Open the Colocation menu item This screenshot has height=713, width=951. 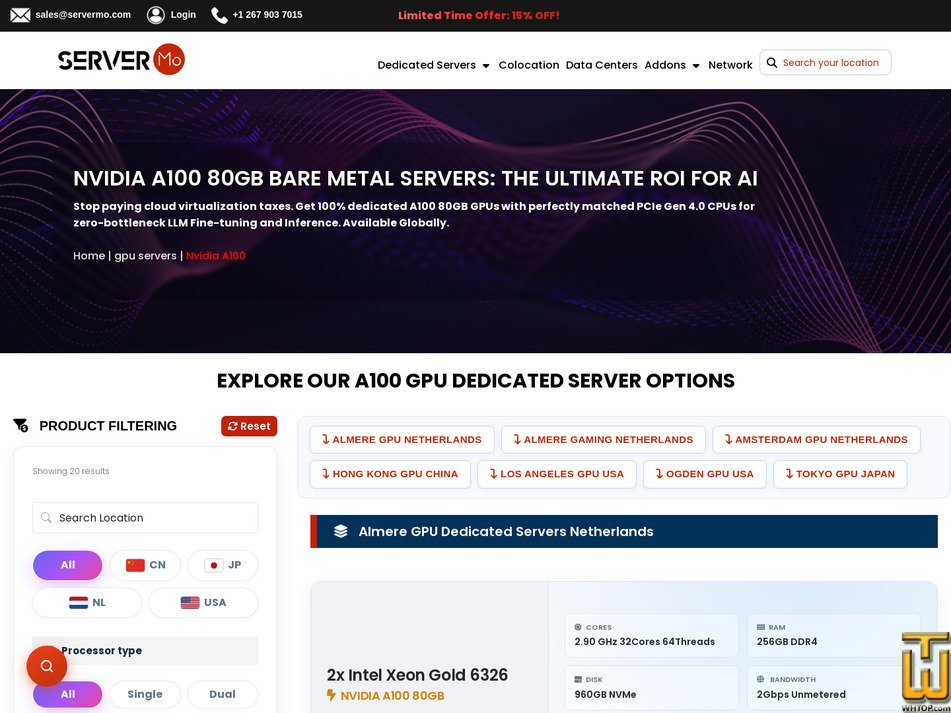529,65
